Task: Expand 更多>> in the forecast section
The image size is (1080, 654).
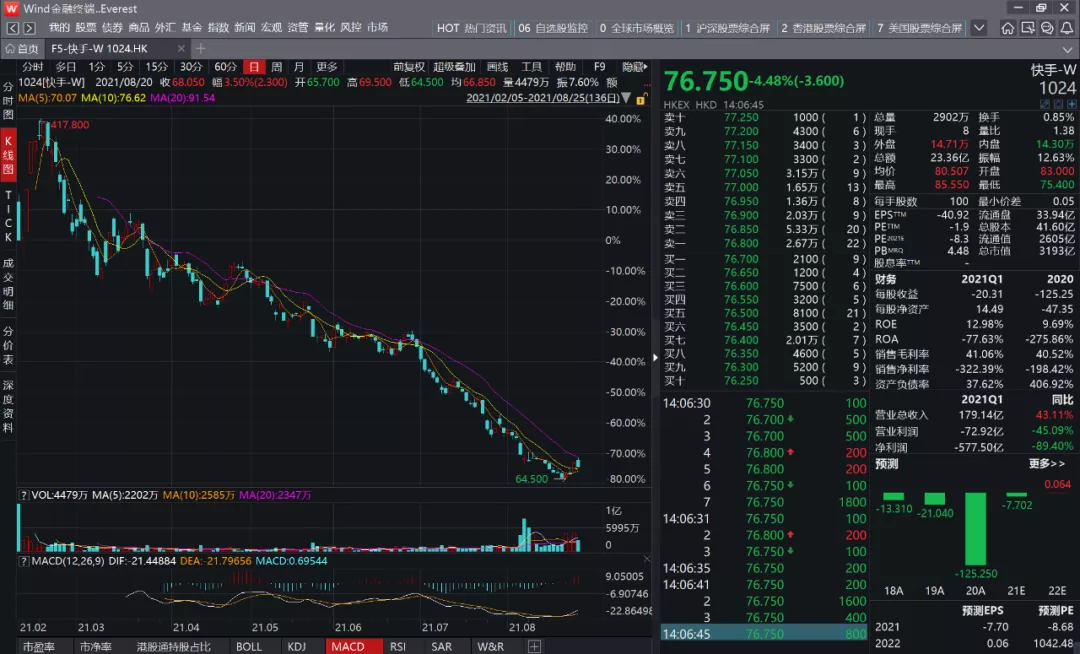Action: 1047,464
